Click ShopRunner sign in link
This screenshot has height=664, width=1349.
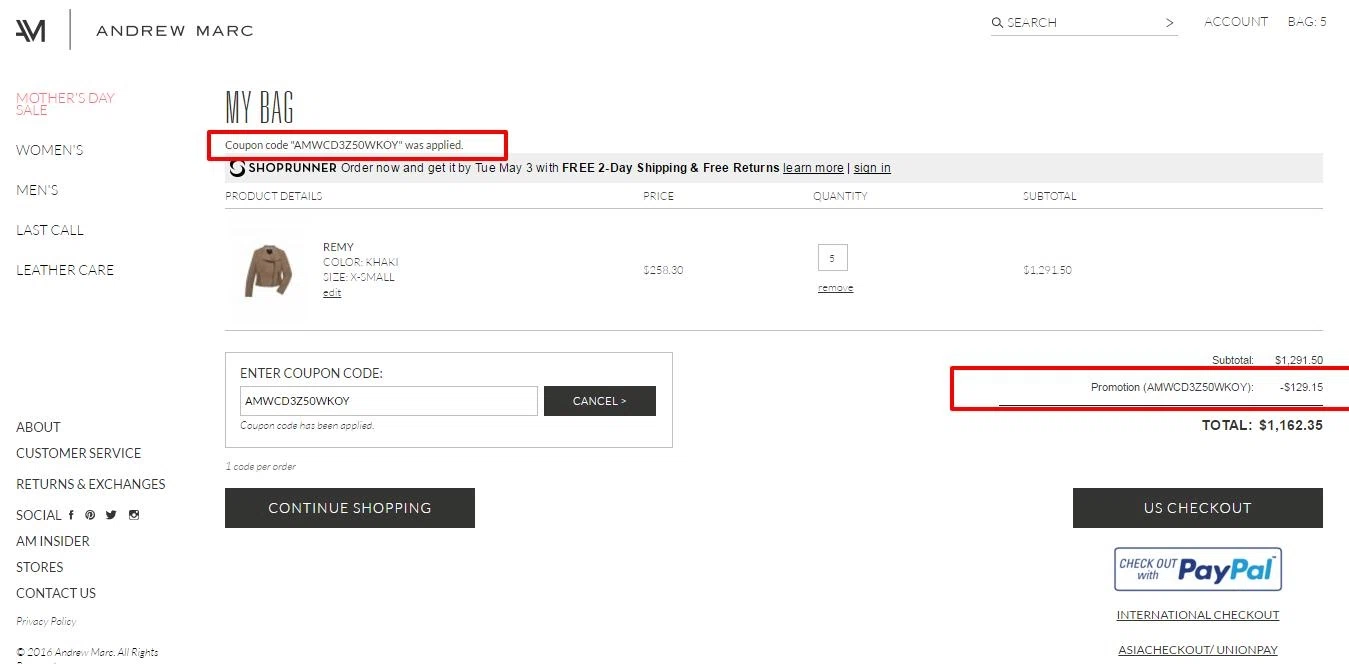point(872,168)
